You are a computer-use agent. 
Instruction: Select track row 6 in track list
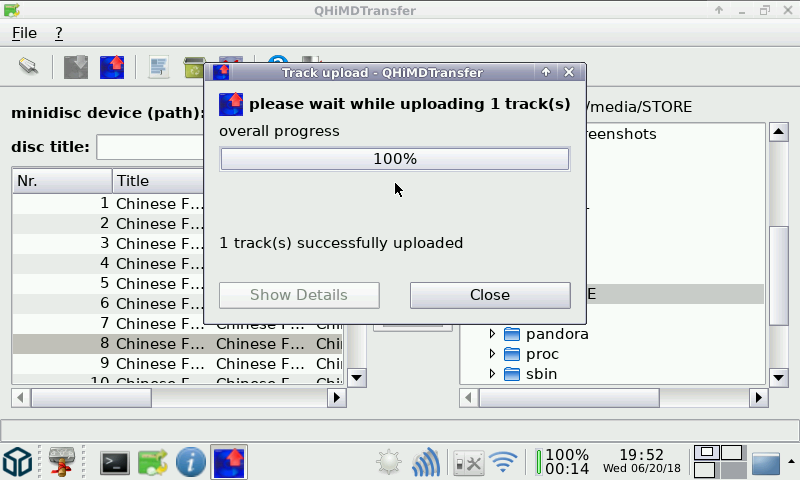coord(108,303)
